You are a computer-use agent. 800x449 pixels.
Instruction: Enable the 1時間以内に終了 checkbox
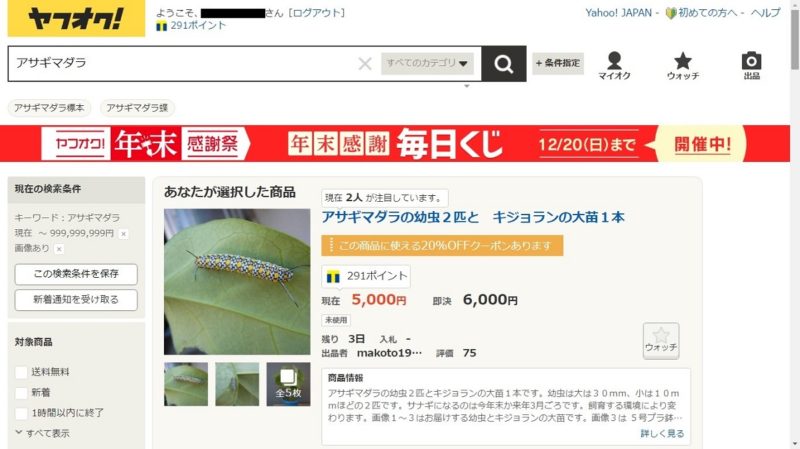pos(21,413)
